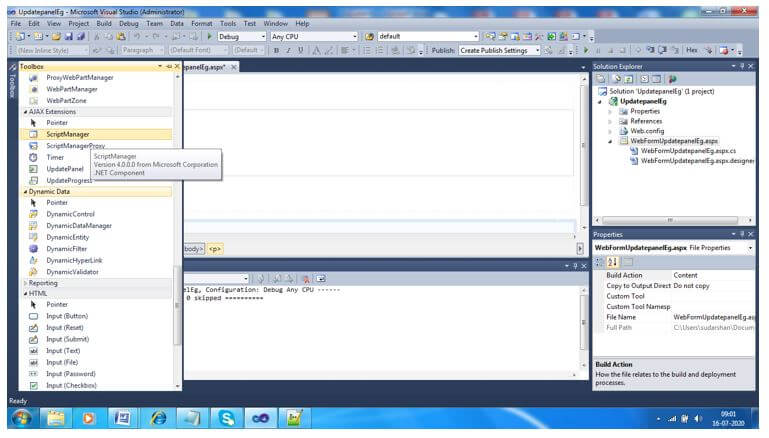
Task: Click the Paste toolbar icon
Action: click(x=121, y=36)
